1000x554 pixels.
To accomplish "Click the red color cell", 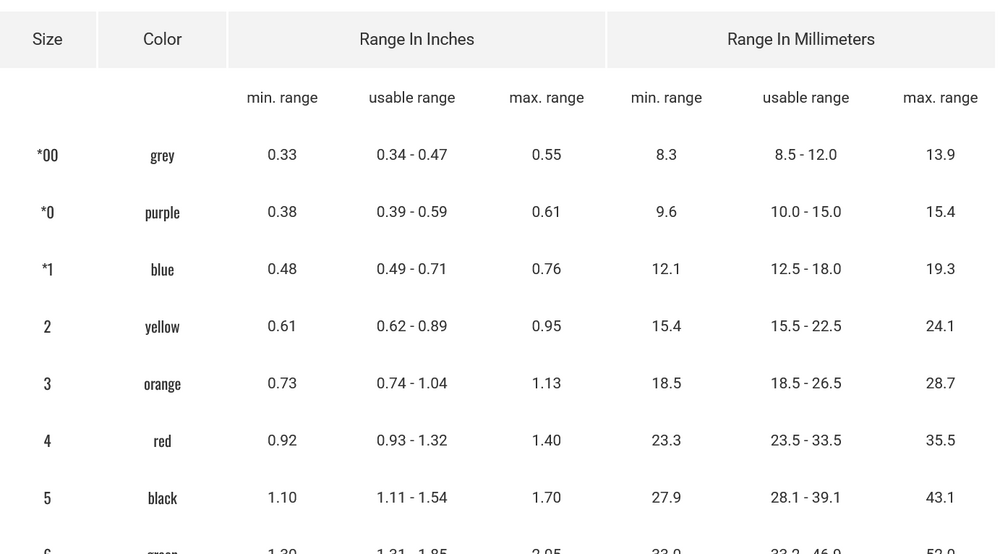I will 162,441.
